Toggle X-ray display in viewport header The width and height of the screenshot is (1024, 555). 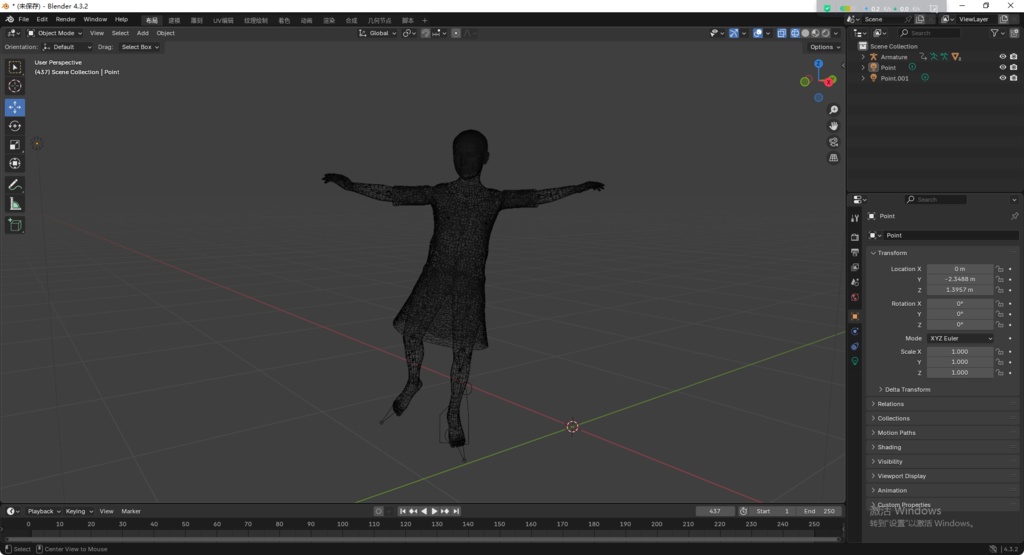(782, 33)
